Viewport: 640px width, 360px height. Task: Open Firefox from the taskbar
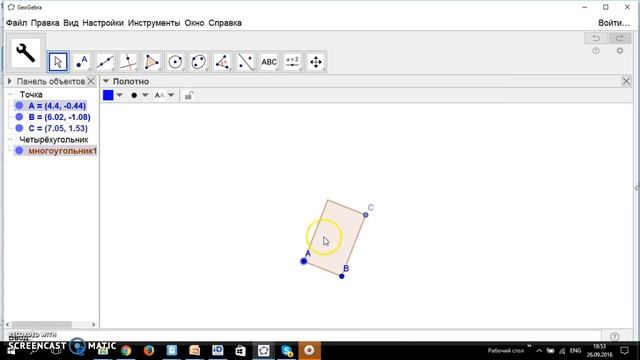(149, 350)
